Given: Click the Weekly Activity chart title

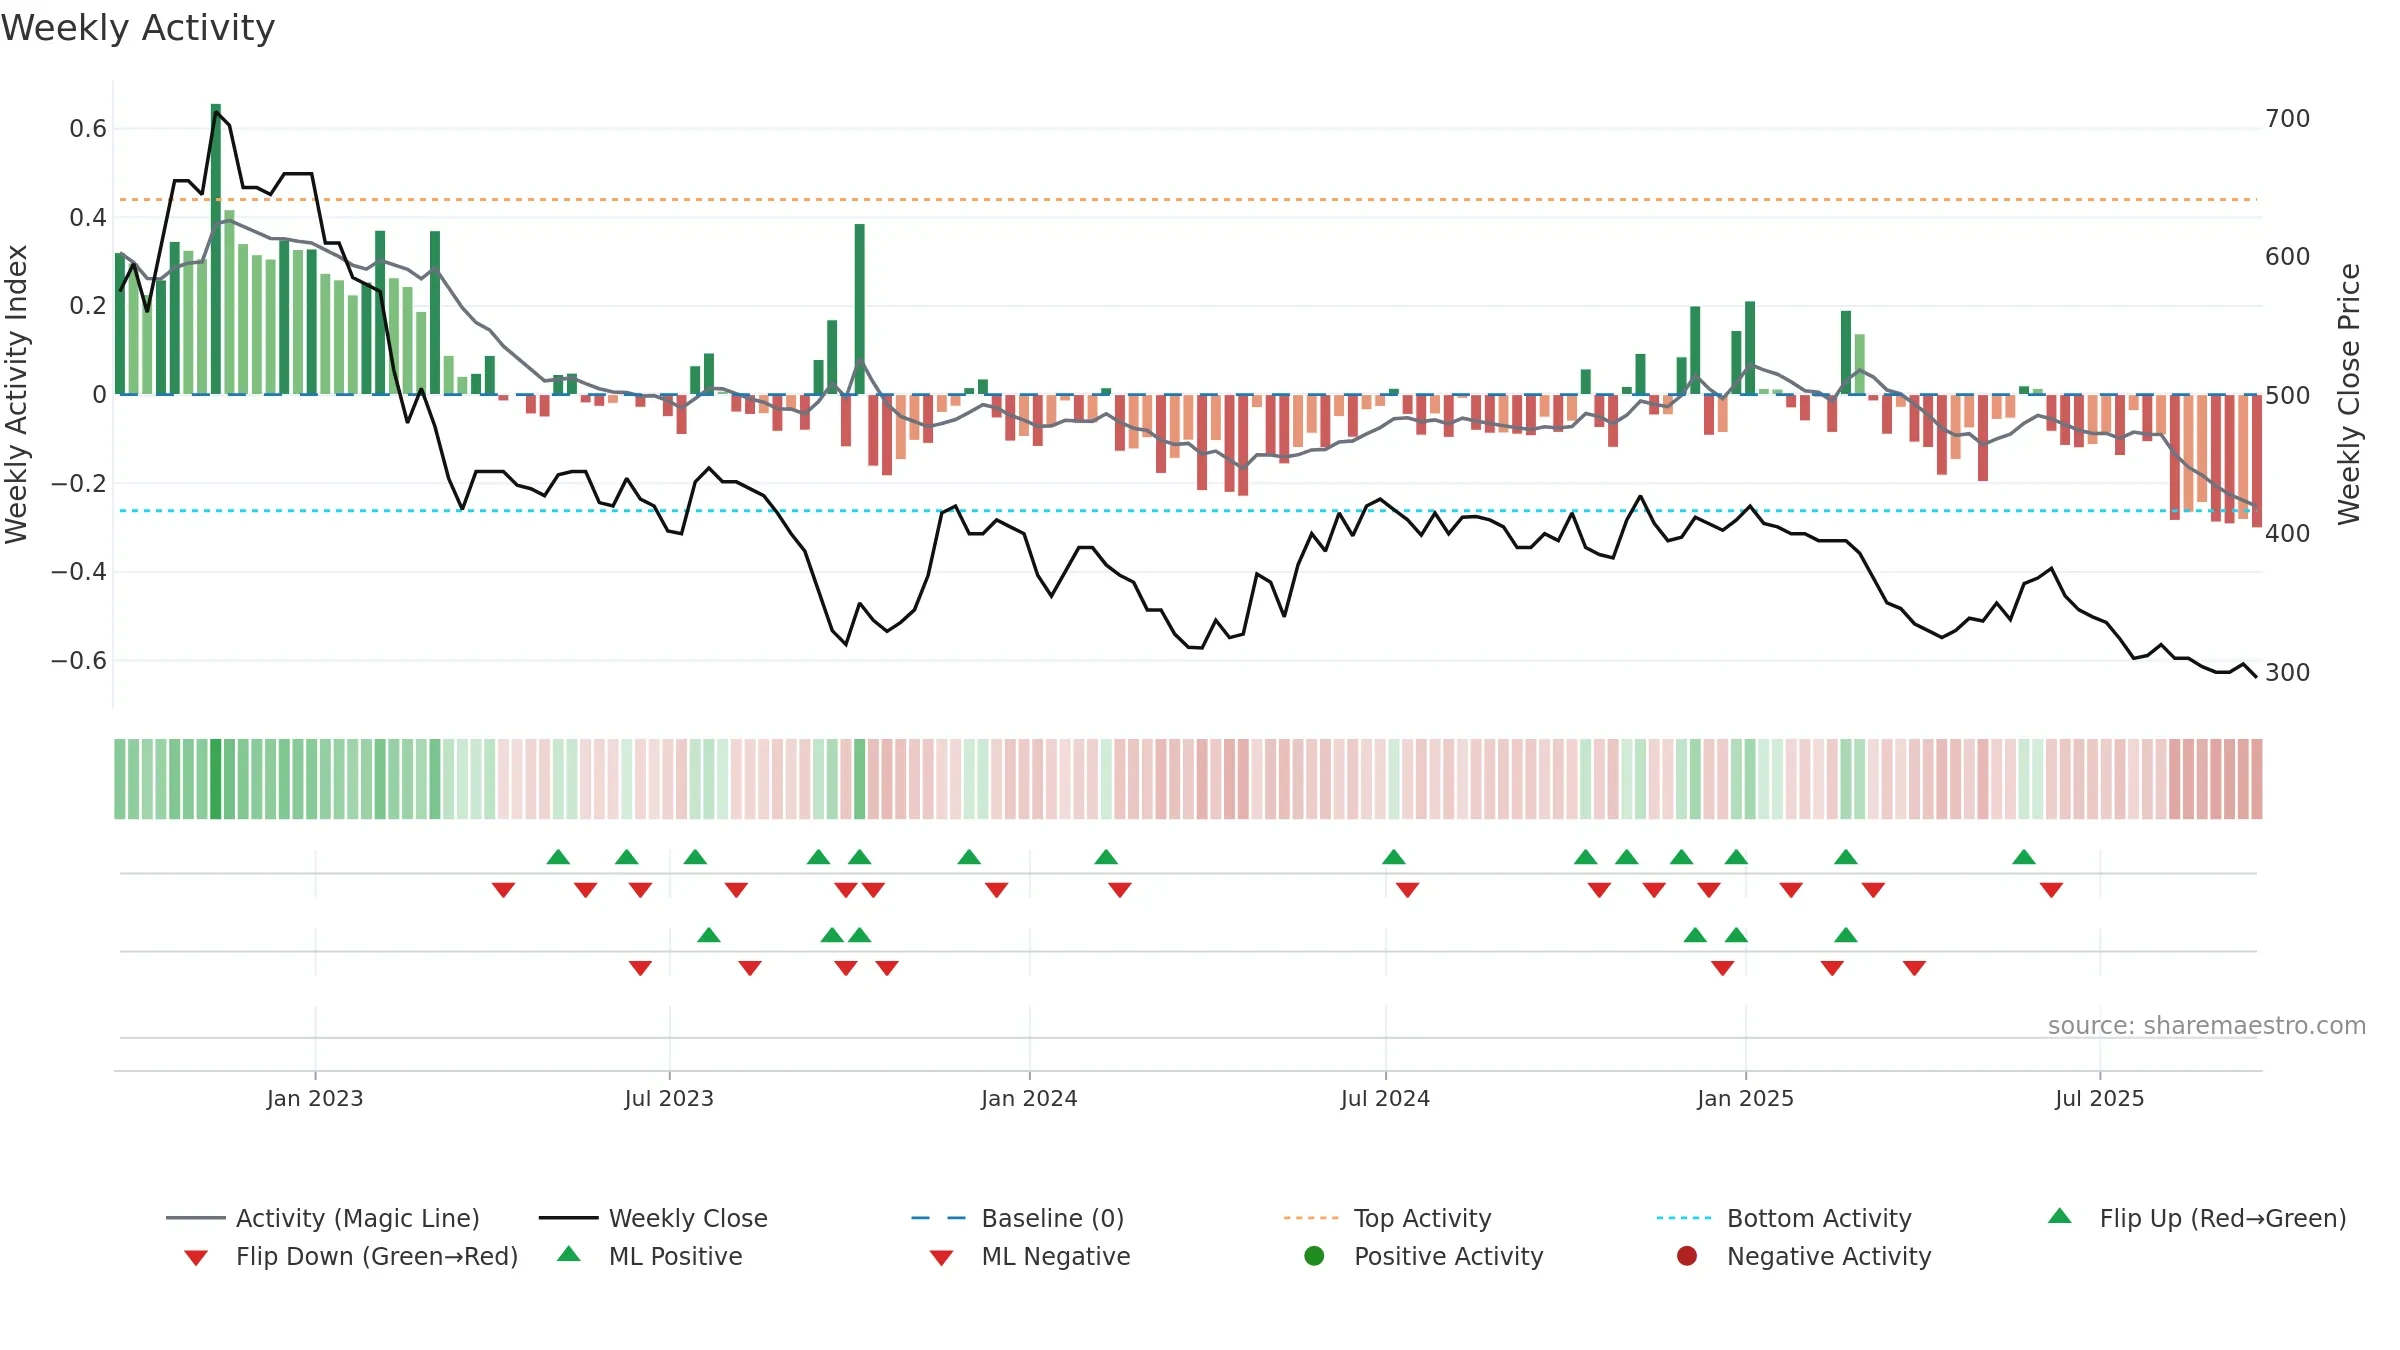Looking at the screenshot, I should (x=138, y=28).
